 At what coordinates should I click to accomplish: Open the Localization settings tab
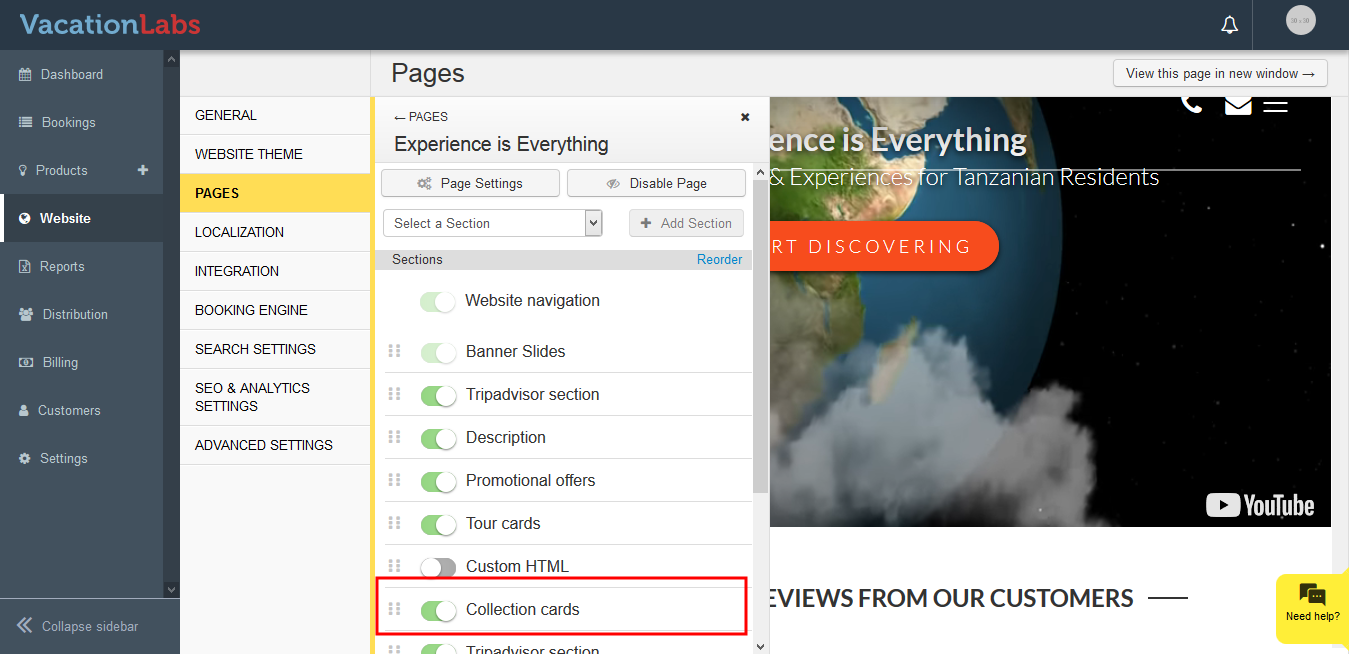click(x=239, y=232)
